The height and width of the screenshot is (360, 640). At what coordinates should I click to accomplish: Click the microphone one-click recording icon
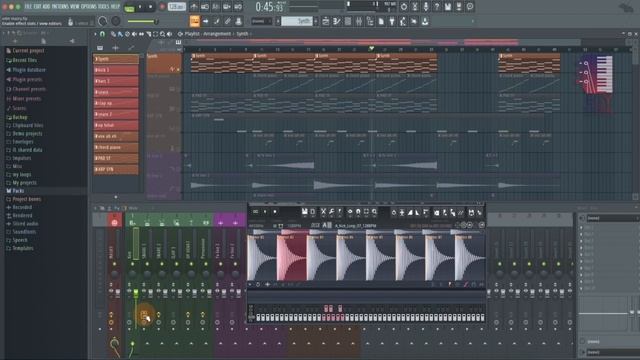[x=426, y=7]
